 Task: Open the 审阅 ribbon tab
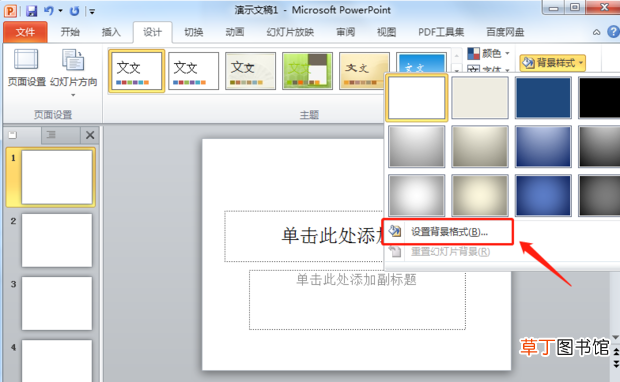point(346,32)
